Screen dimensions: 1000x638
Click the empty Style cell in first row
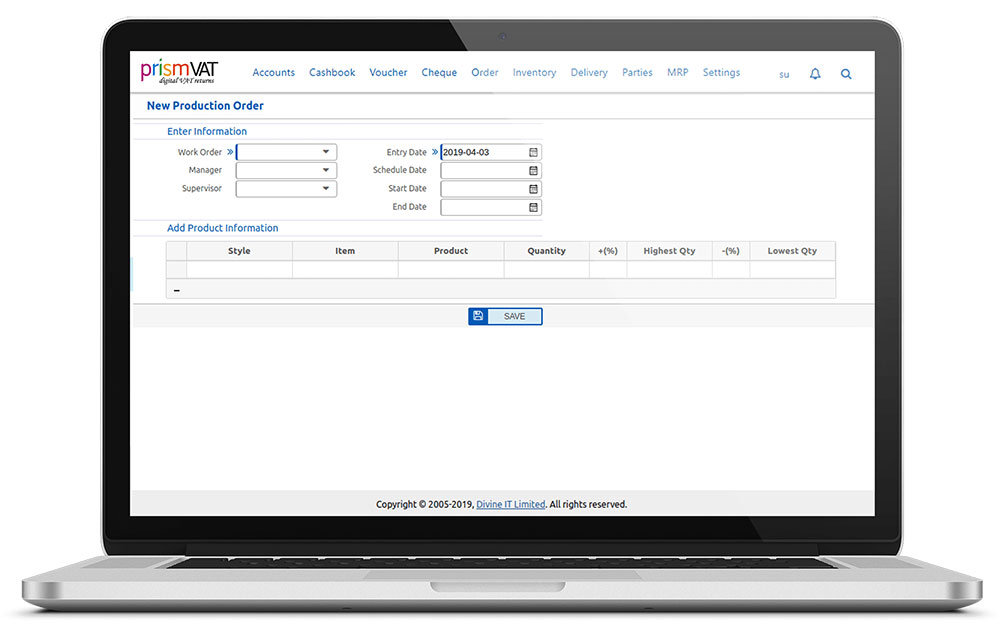(239, 270)
